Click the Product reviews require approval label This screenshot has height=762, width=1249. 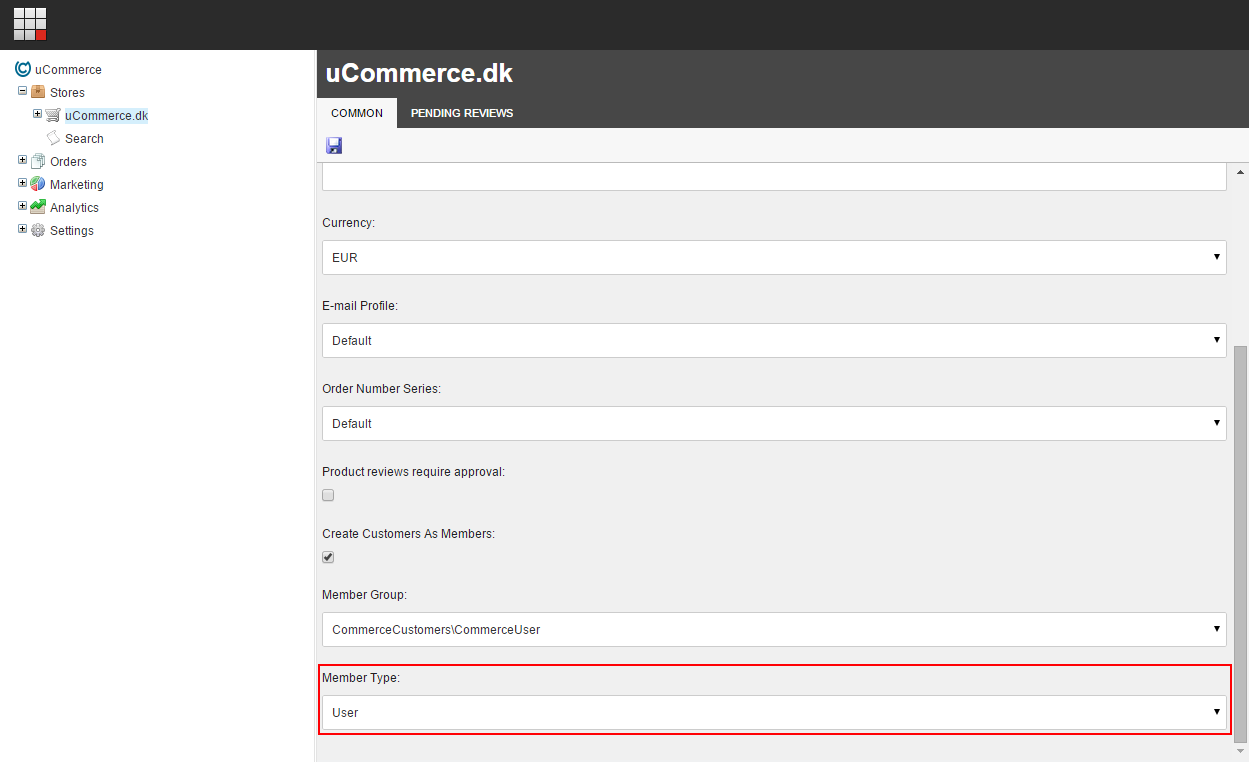[413, 471]
